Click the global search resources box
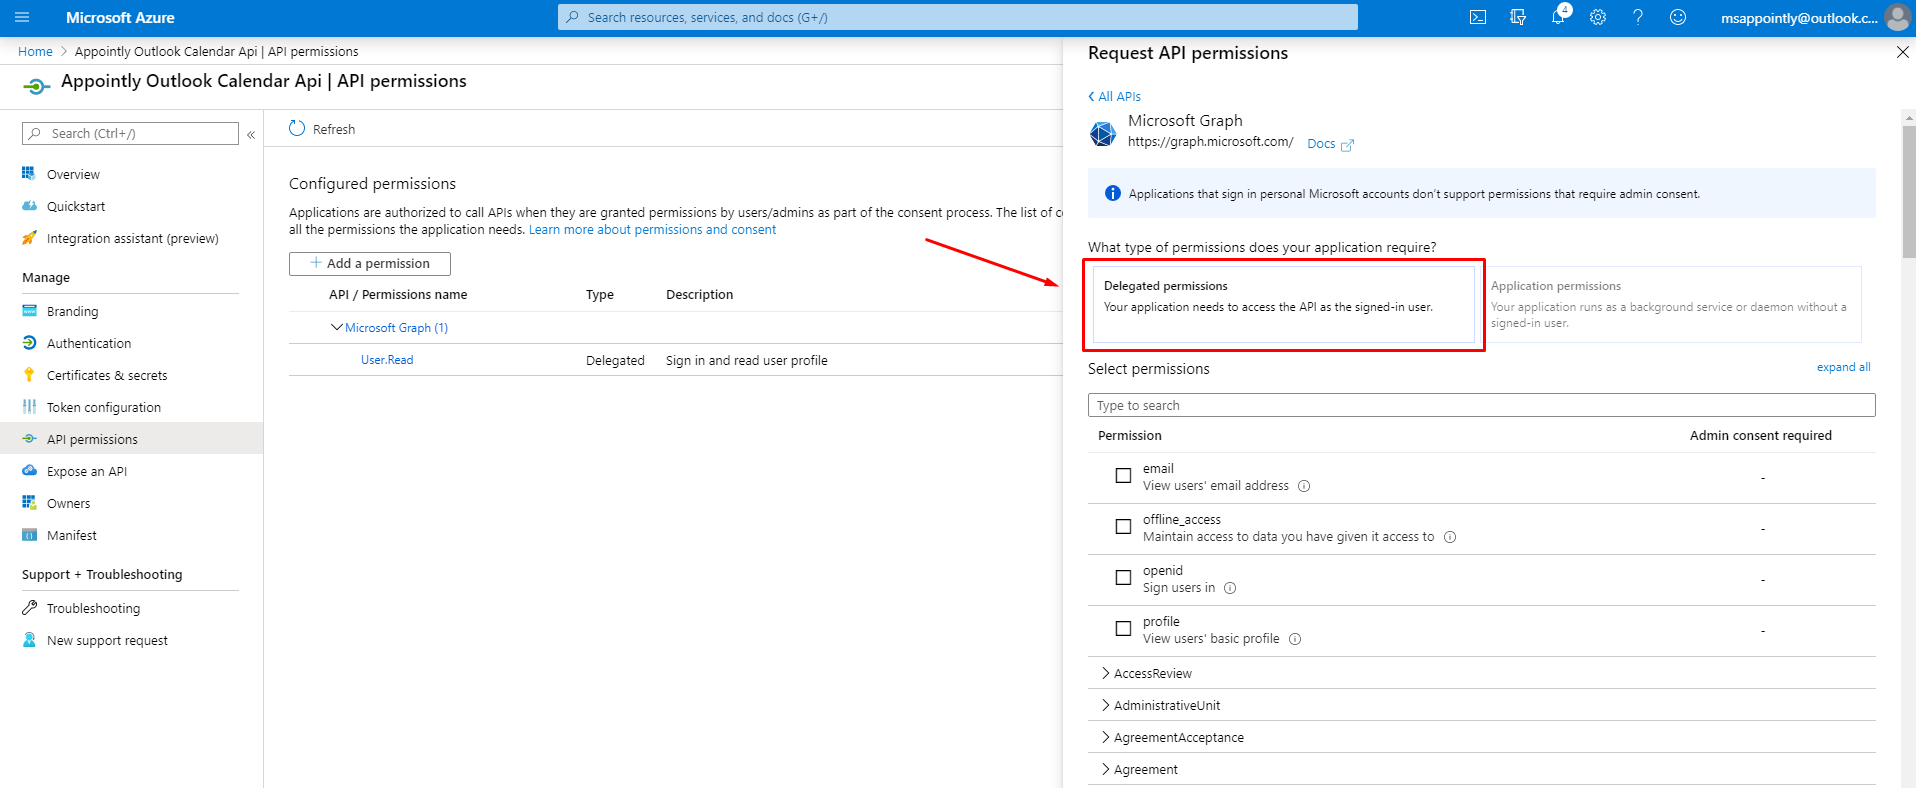The height and width of the screenshot is (788, 1916). click(x=958, y=17)
